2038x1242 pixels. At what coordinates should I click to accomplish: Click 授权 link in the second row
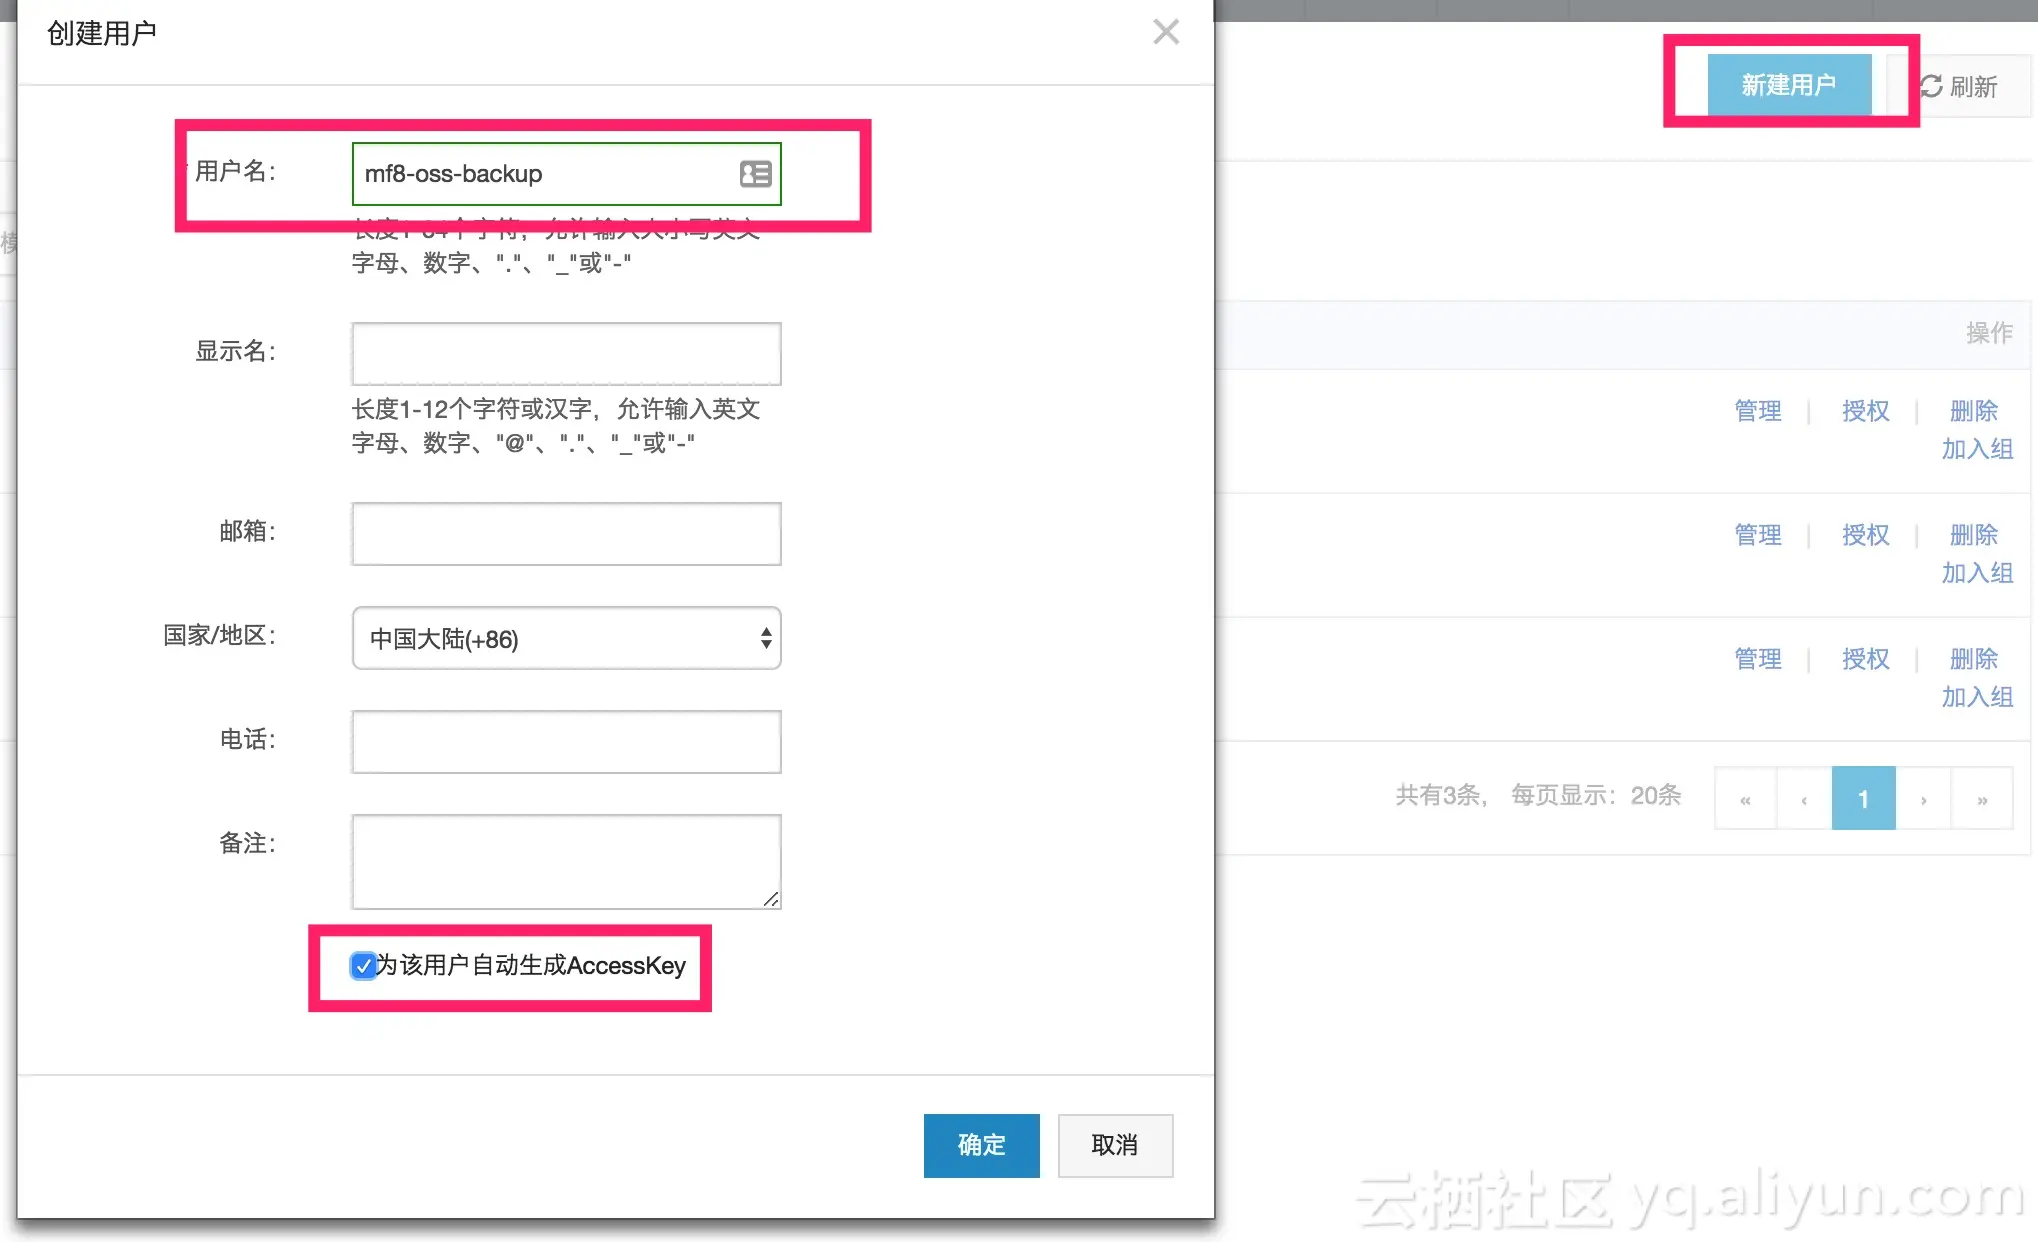tap(1865, 535)
